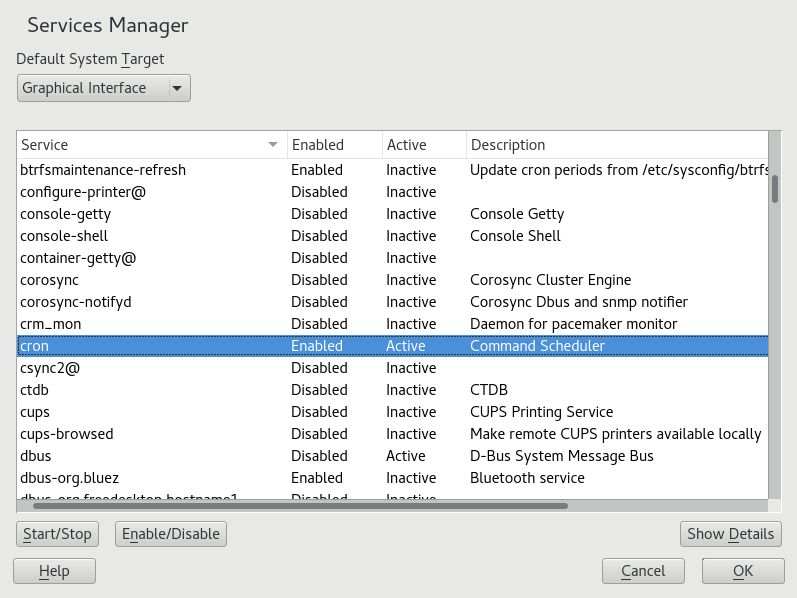The image size is (797, 598).
Task: Click the Service column sort arrow
Action: 273,145
